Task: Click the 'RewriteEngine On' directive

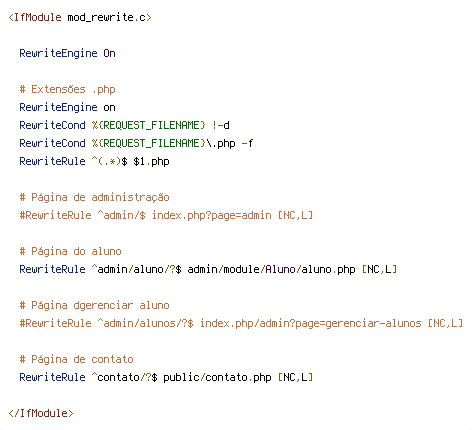Action: pyautogui.click(x=67, y=53)
